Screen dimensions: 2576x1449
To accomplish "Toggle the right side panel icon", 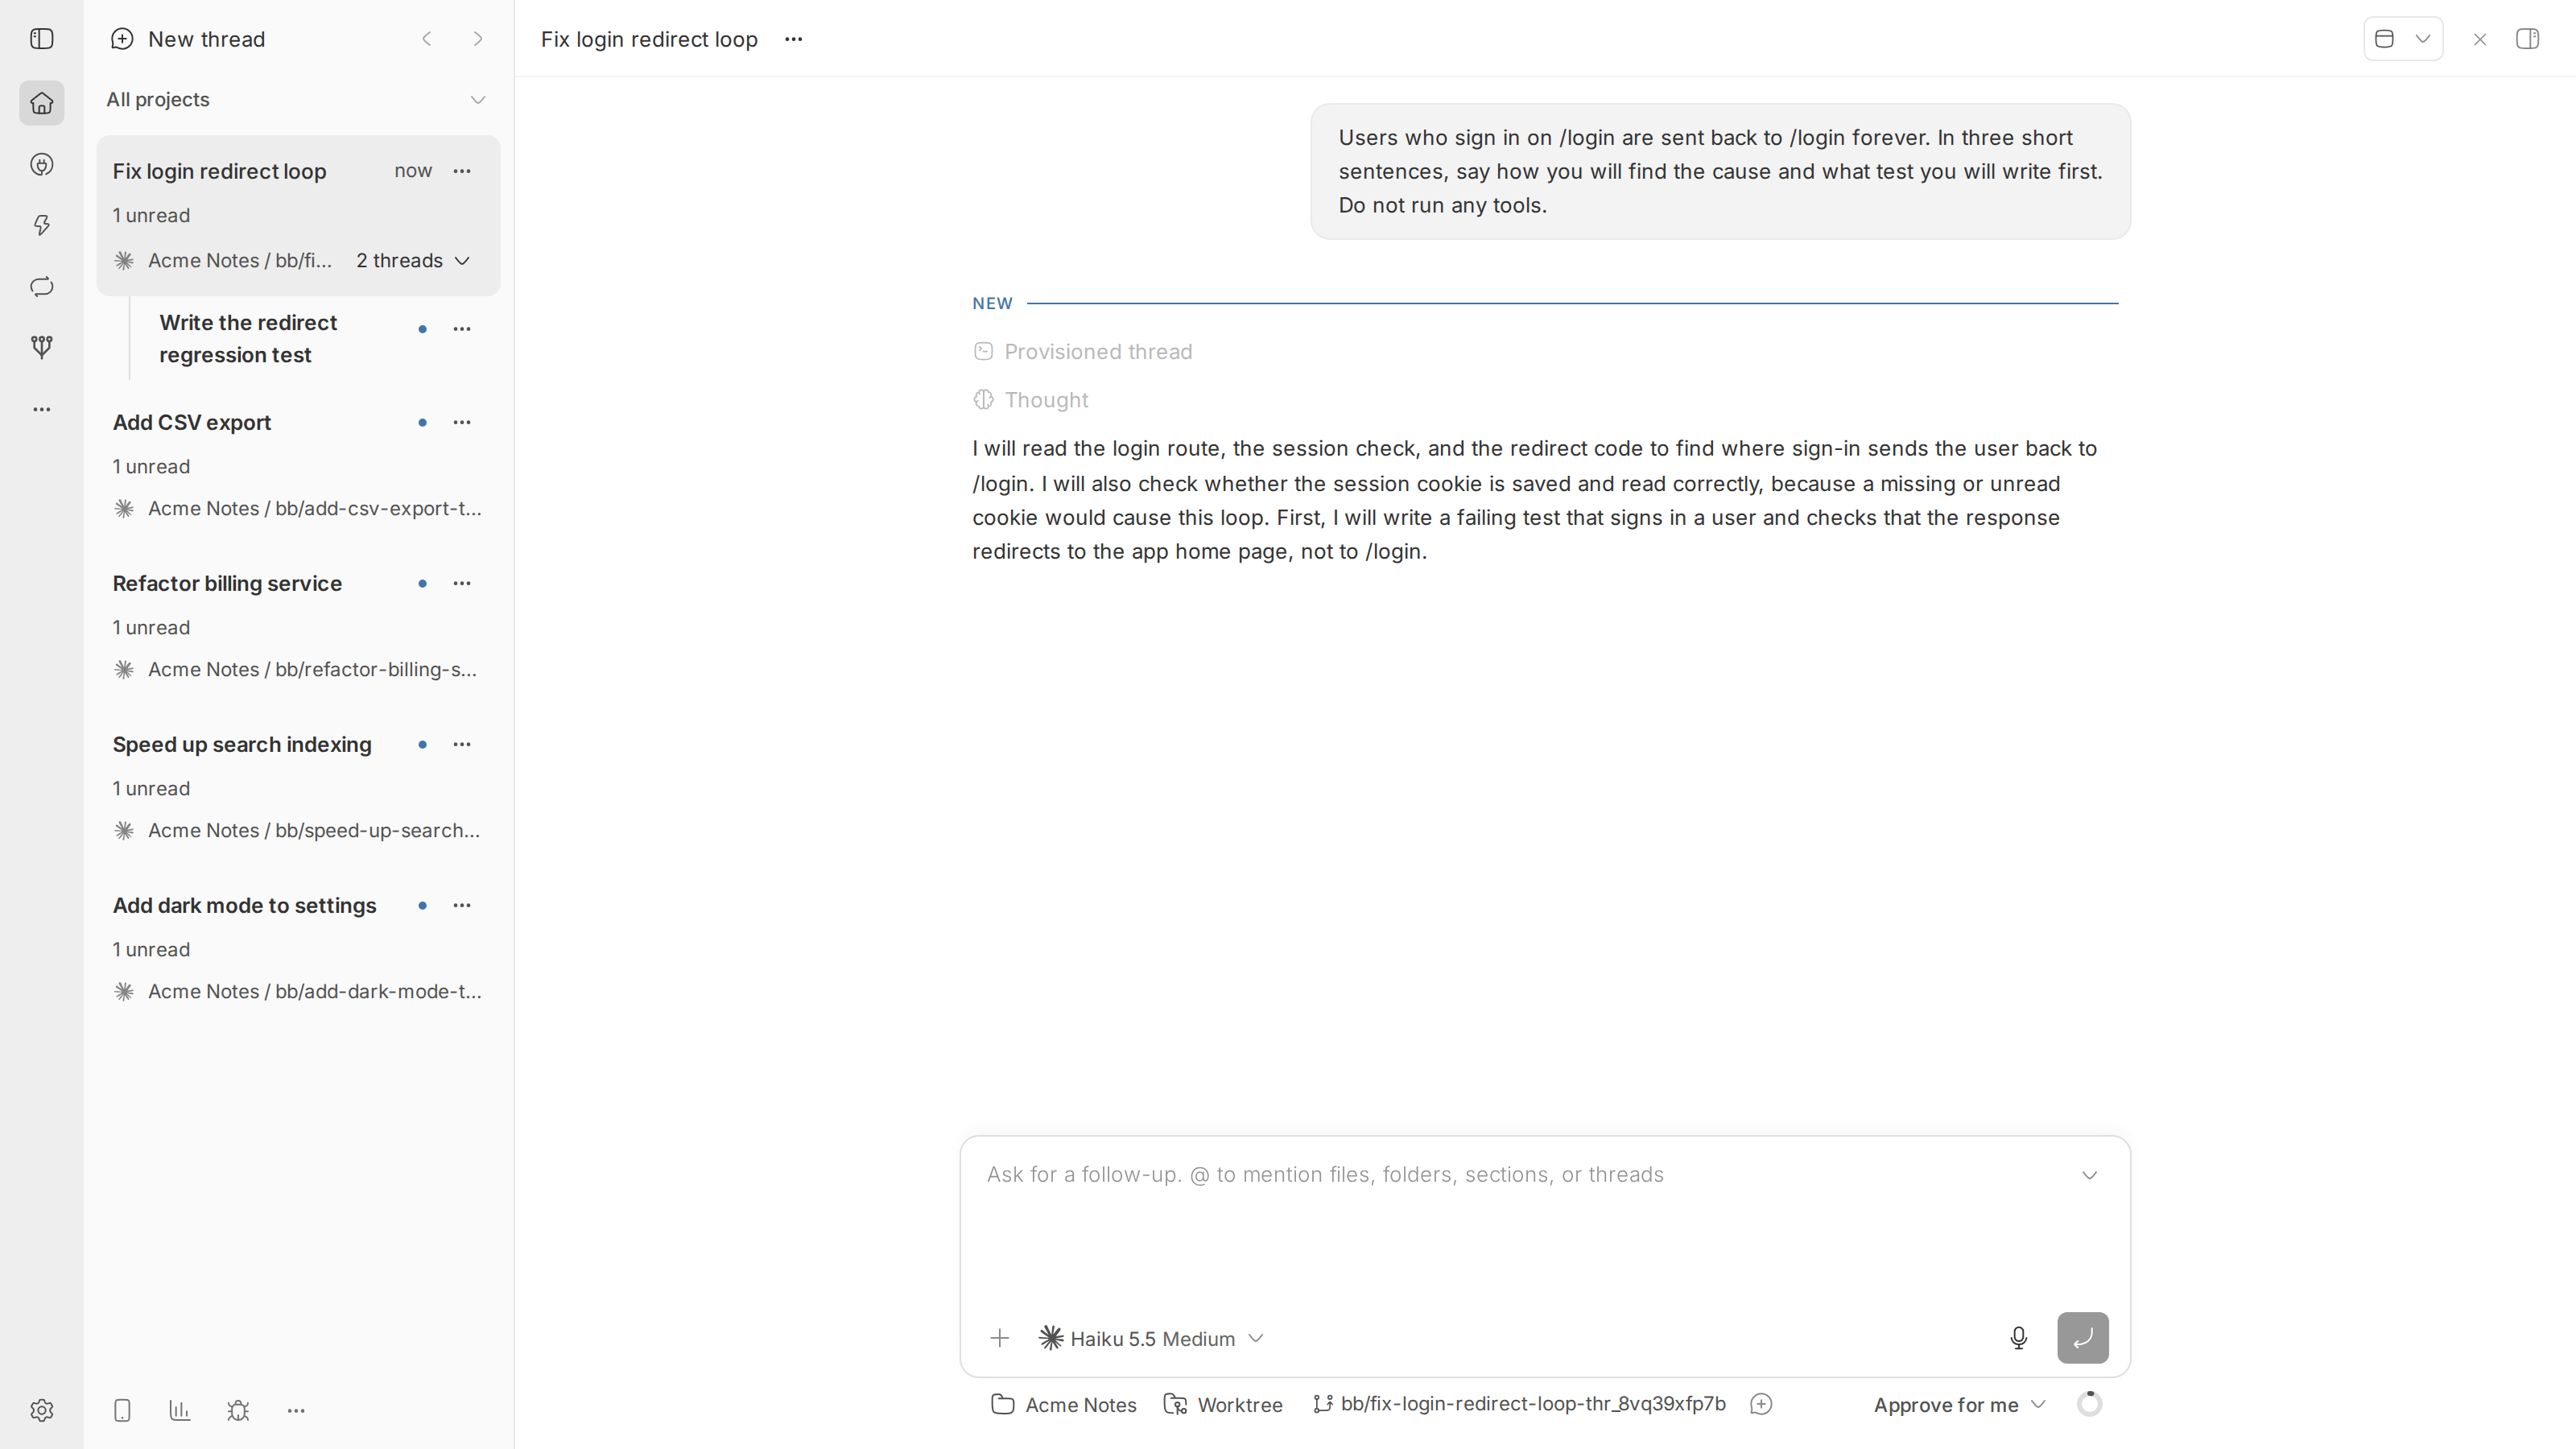I will click(2528, 39).
